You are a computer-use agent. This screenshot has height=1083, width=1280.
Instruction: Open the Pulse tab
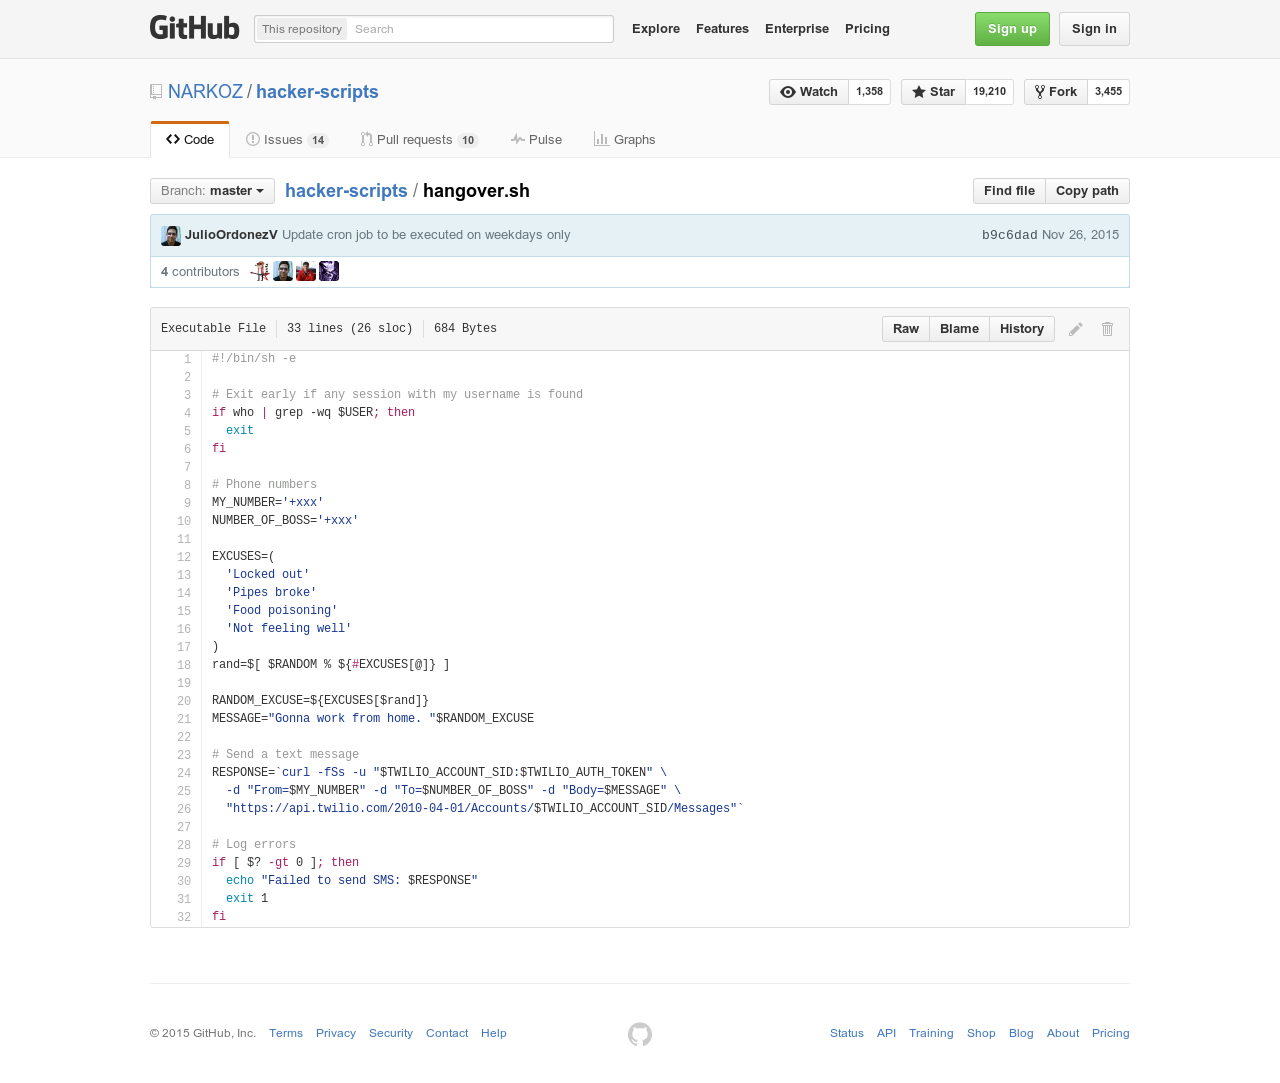pos(536,140)
